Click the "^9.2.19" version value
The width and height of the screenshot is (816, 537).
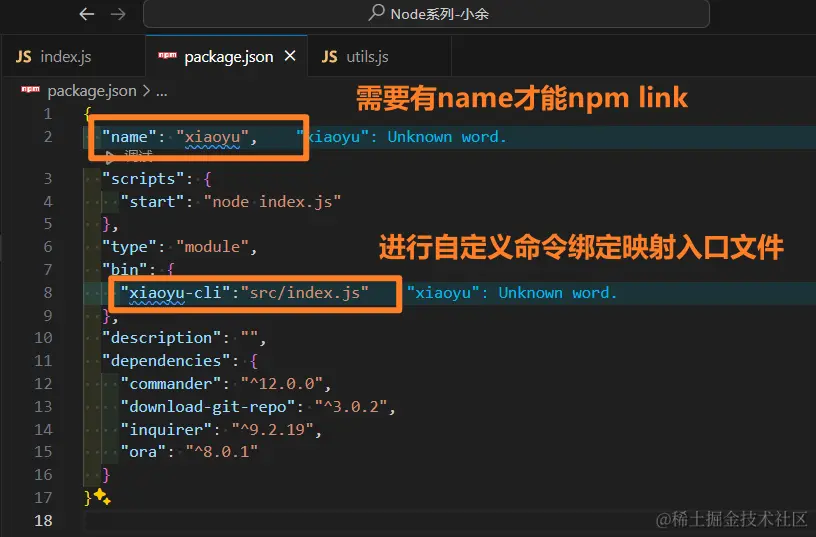273,430
